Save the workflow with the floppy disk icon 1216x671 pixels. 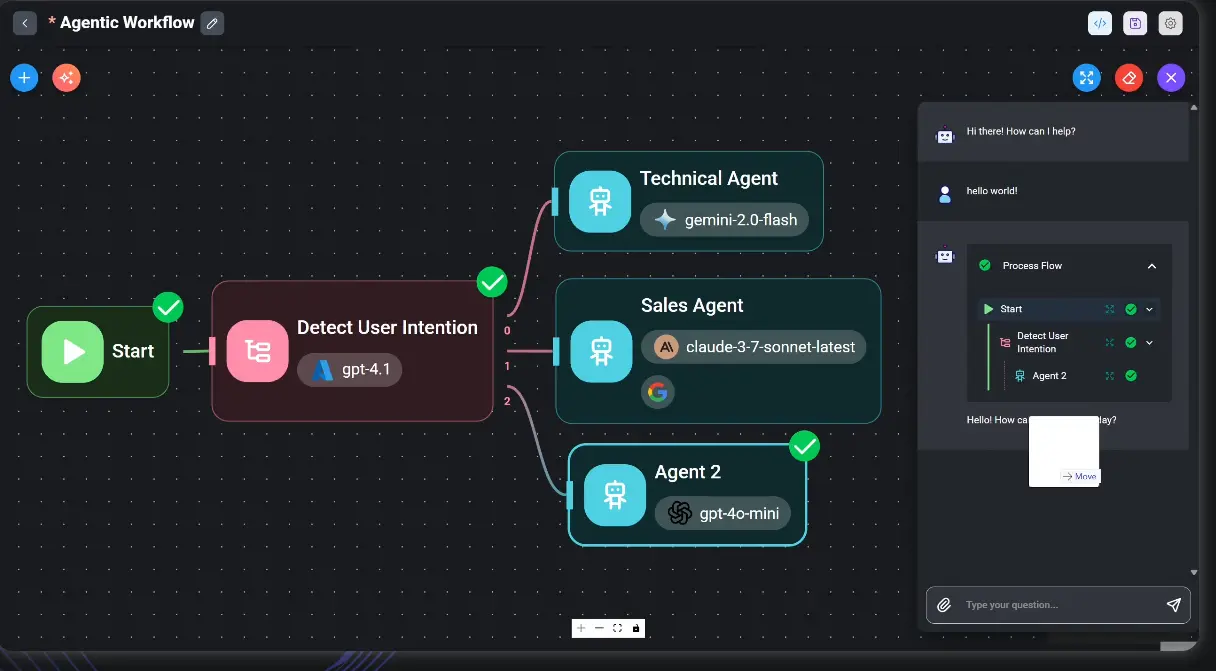point(1135,24)
